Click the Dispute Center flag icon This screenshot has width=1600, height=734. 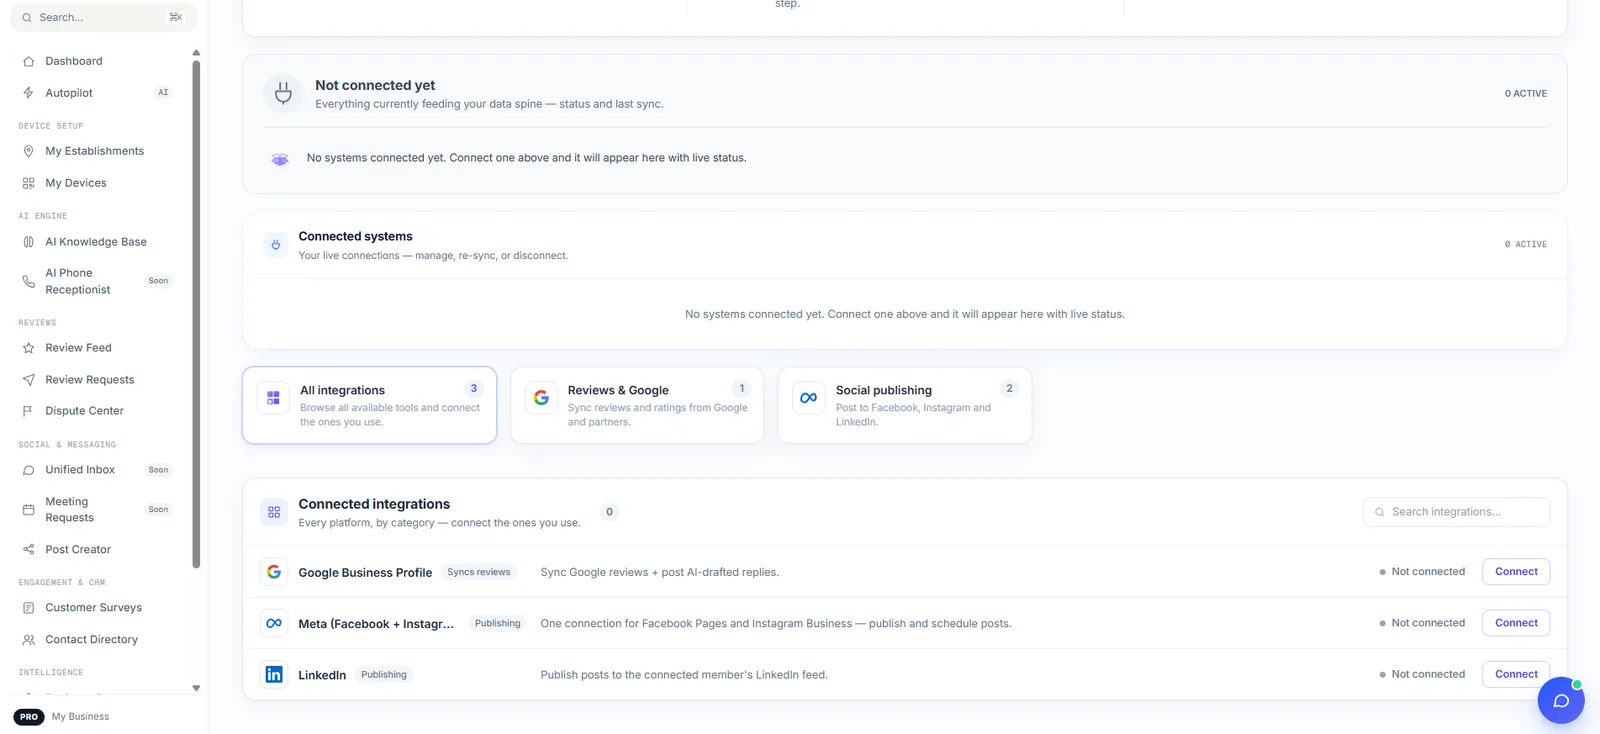pyautogui.click(x=28, y=411)
